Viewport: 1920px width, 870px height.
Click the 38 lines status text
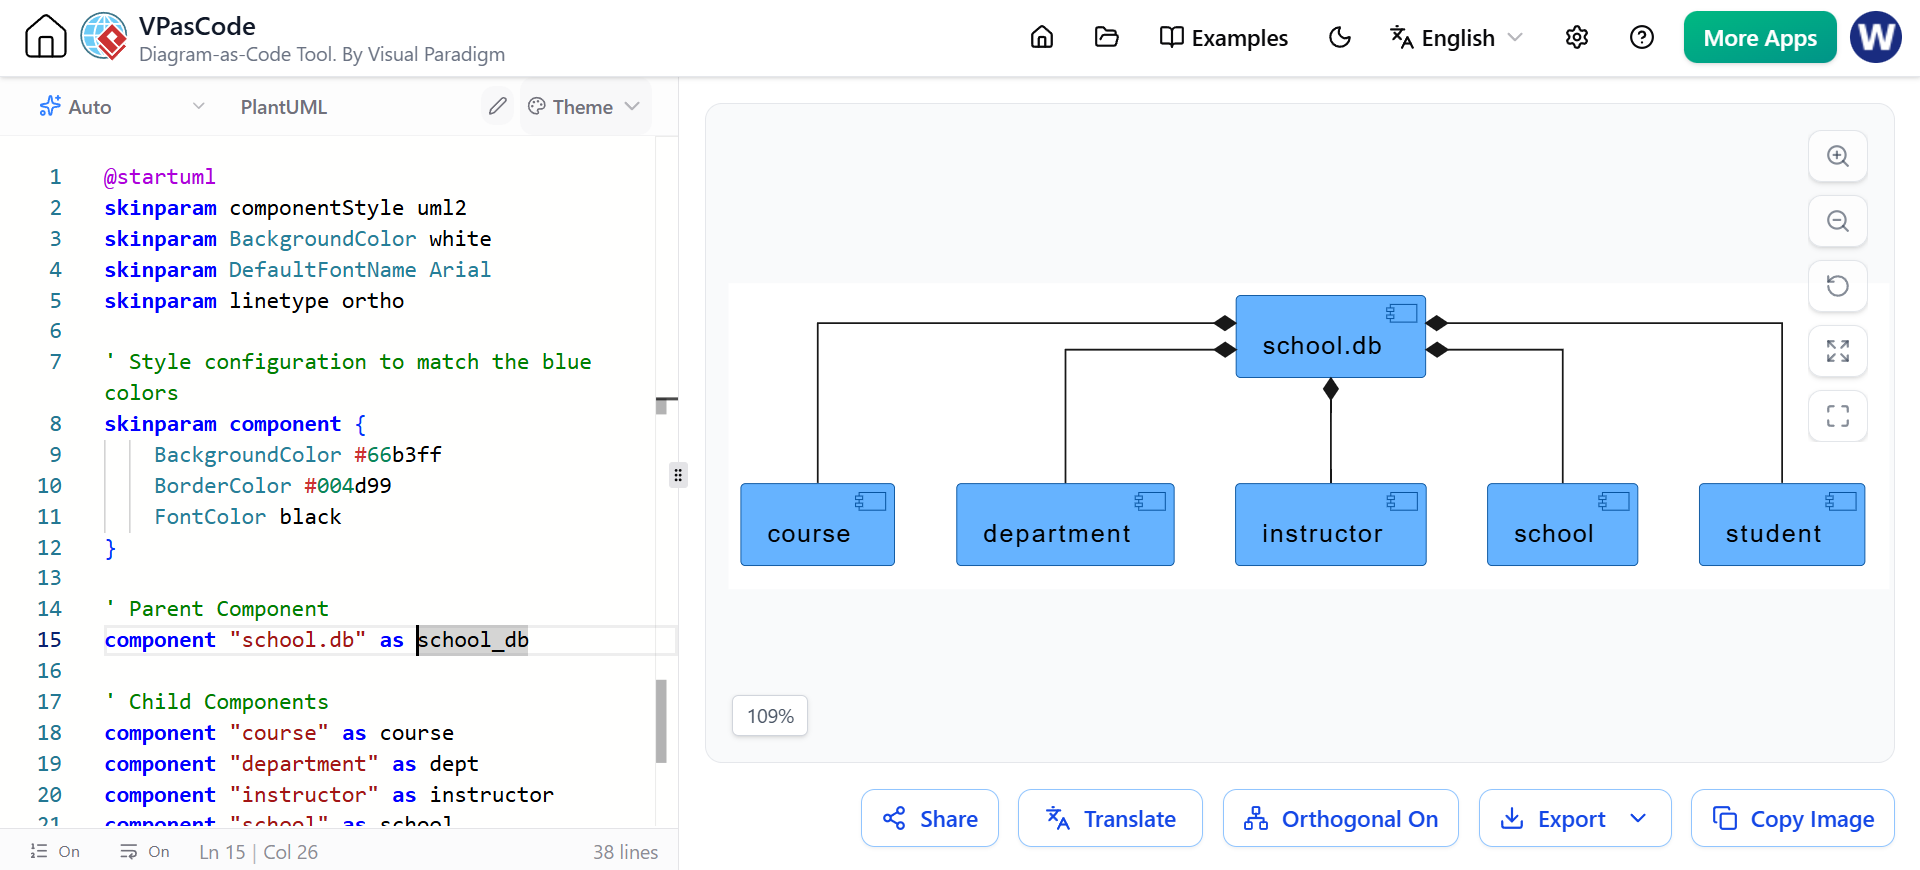625,852
